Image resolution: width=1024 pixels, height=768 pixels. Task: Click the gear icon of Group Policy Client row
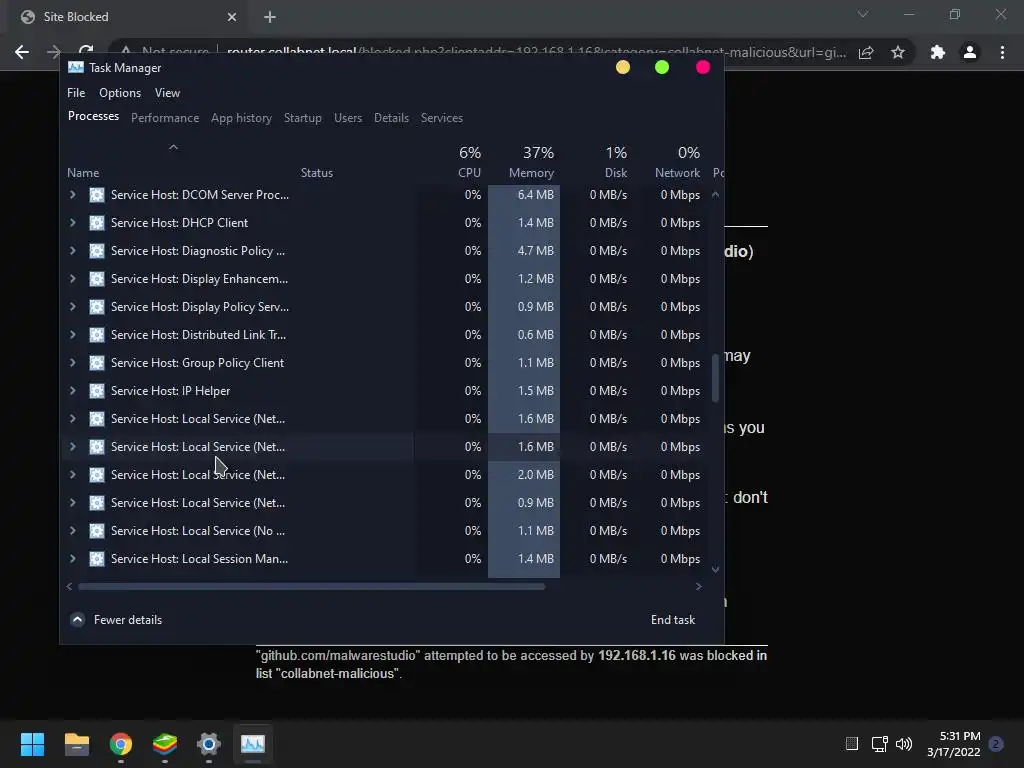coord(97,362)
